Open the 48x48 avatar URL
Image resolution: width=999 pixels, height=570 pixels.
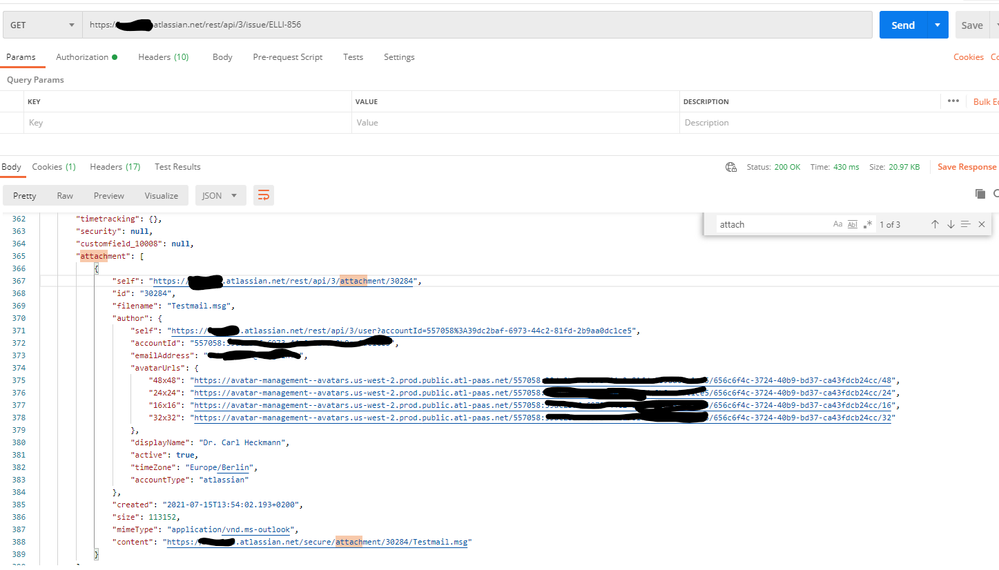[545, 380]
